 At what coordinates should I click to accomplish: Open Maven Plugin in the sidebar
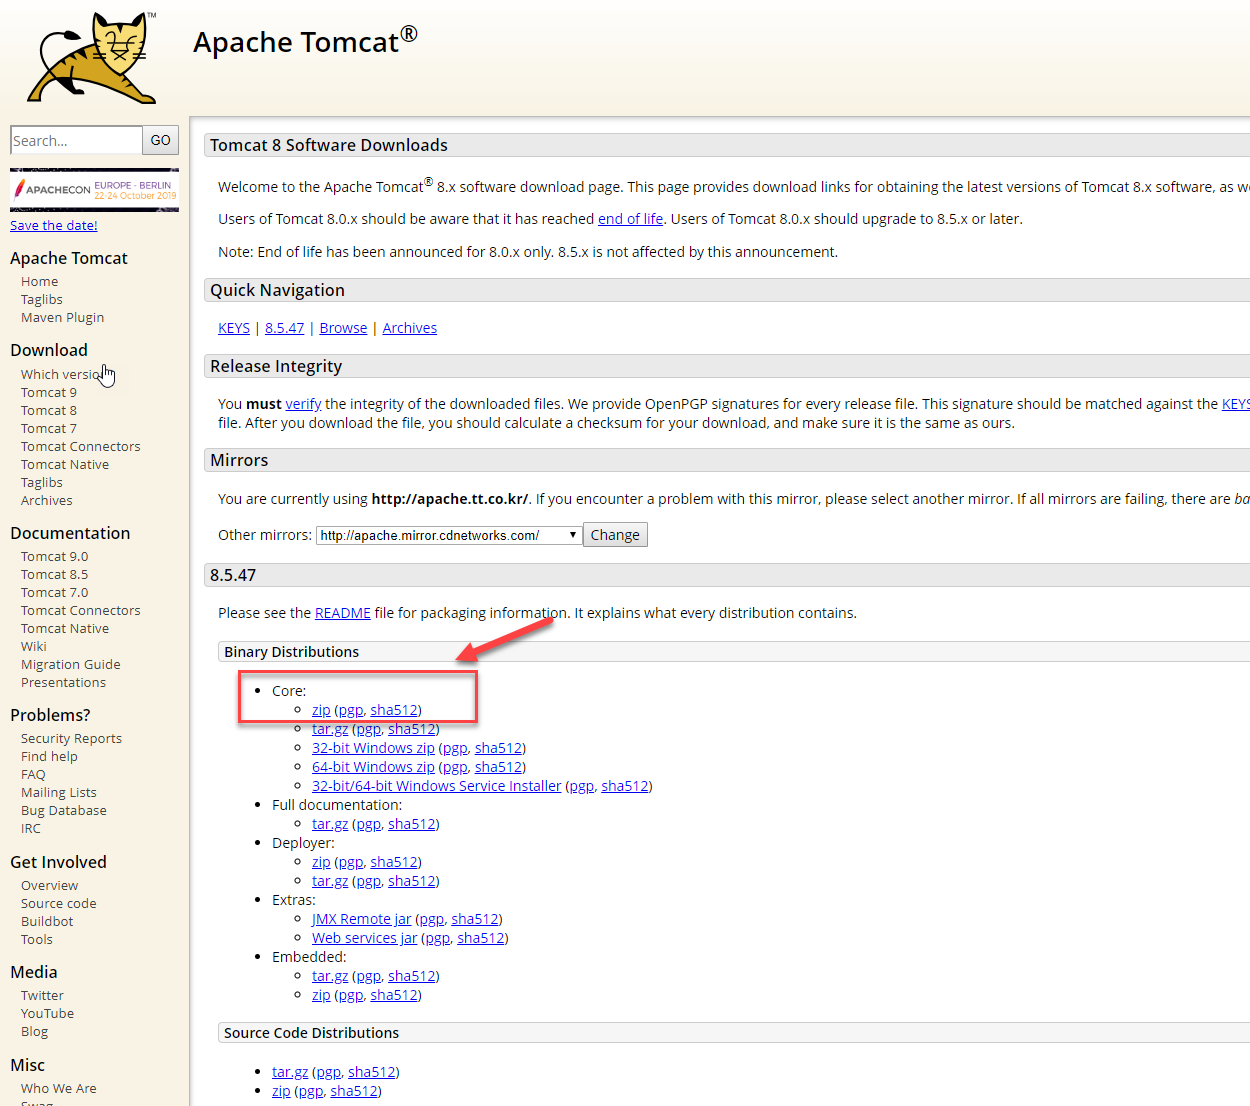62,318
